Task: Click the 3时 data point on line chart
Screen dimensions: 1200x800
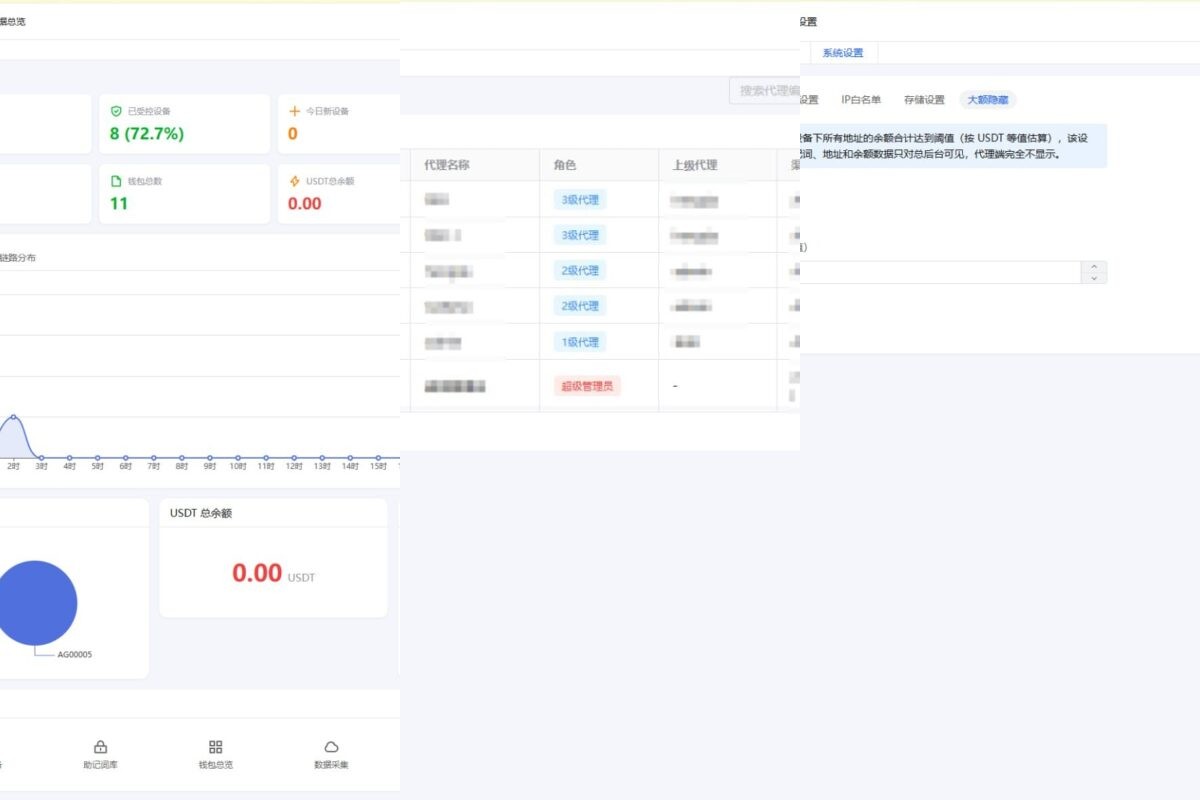Action: click(41, 457)
